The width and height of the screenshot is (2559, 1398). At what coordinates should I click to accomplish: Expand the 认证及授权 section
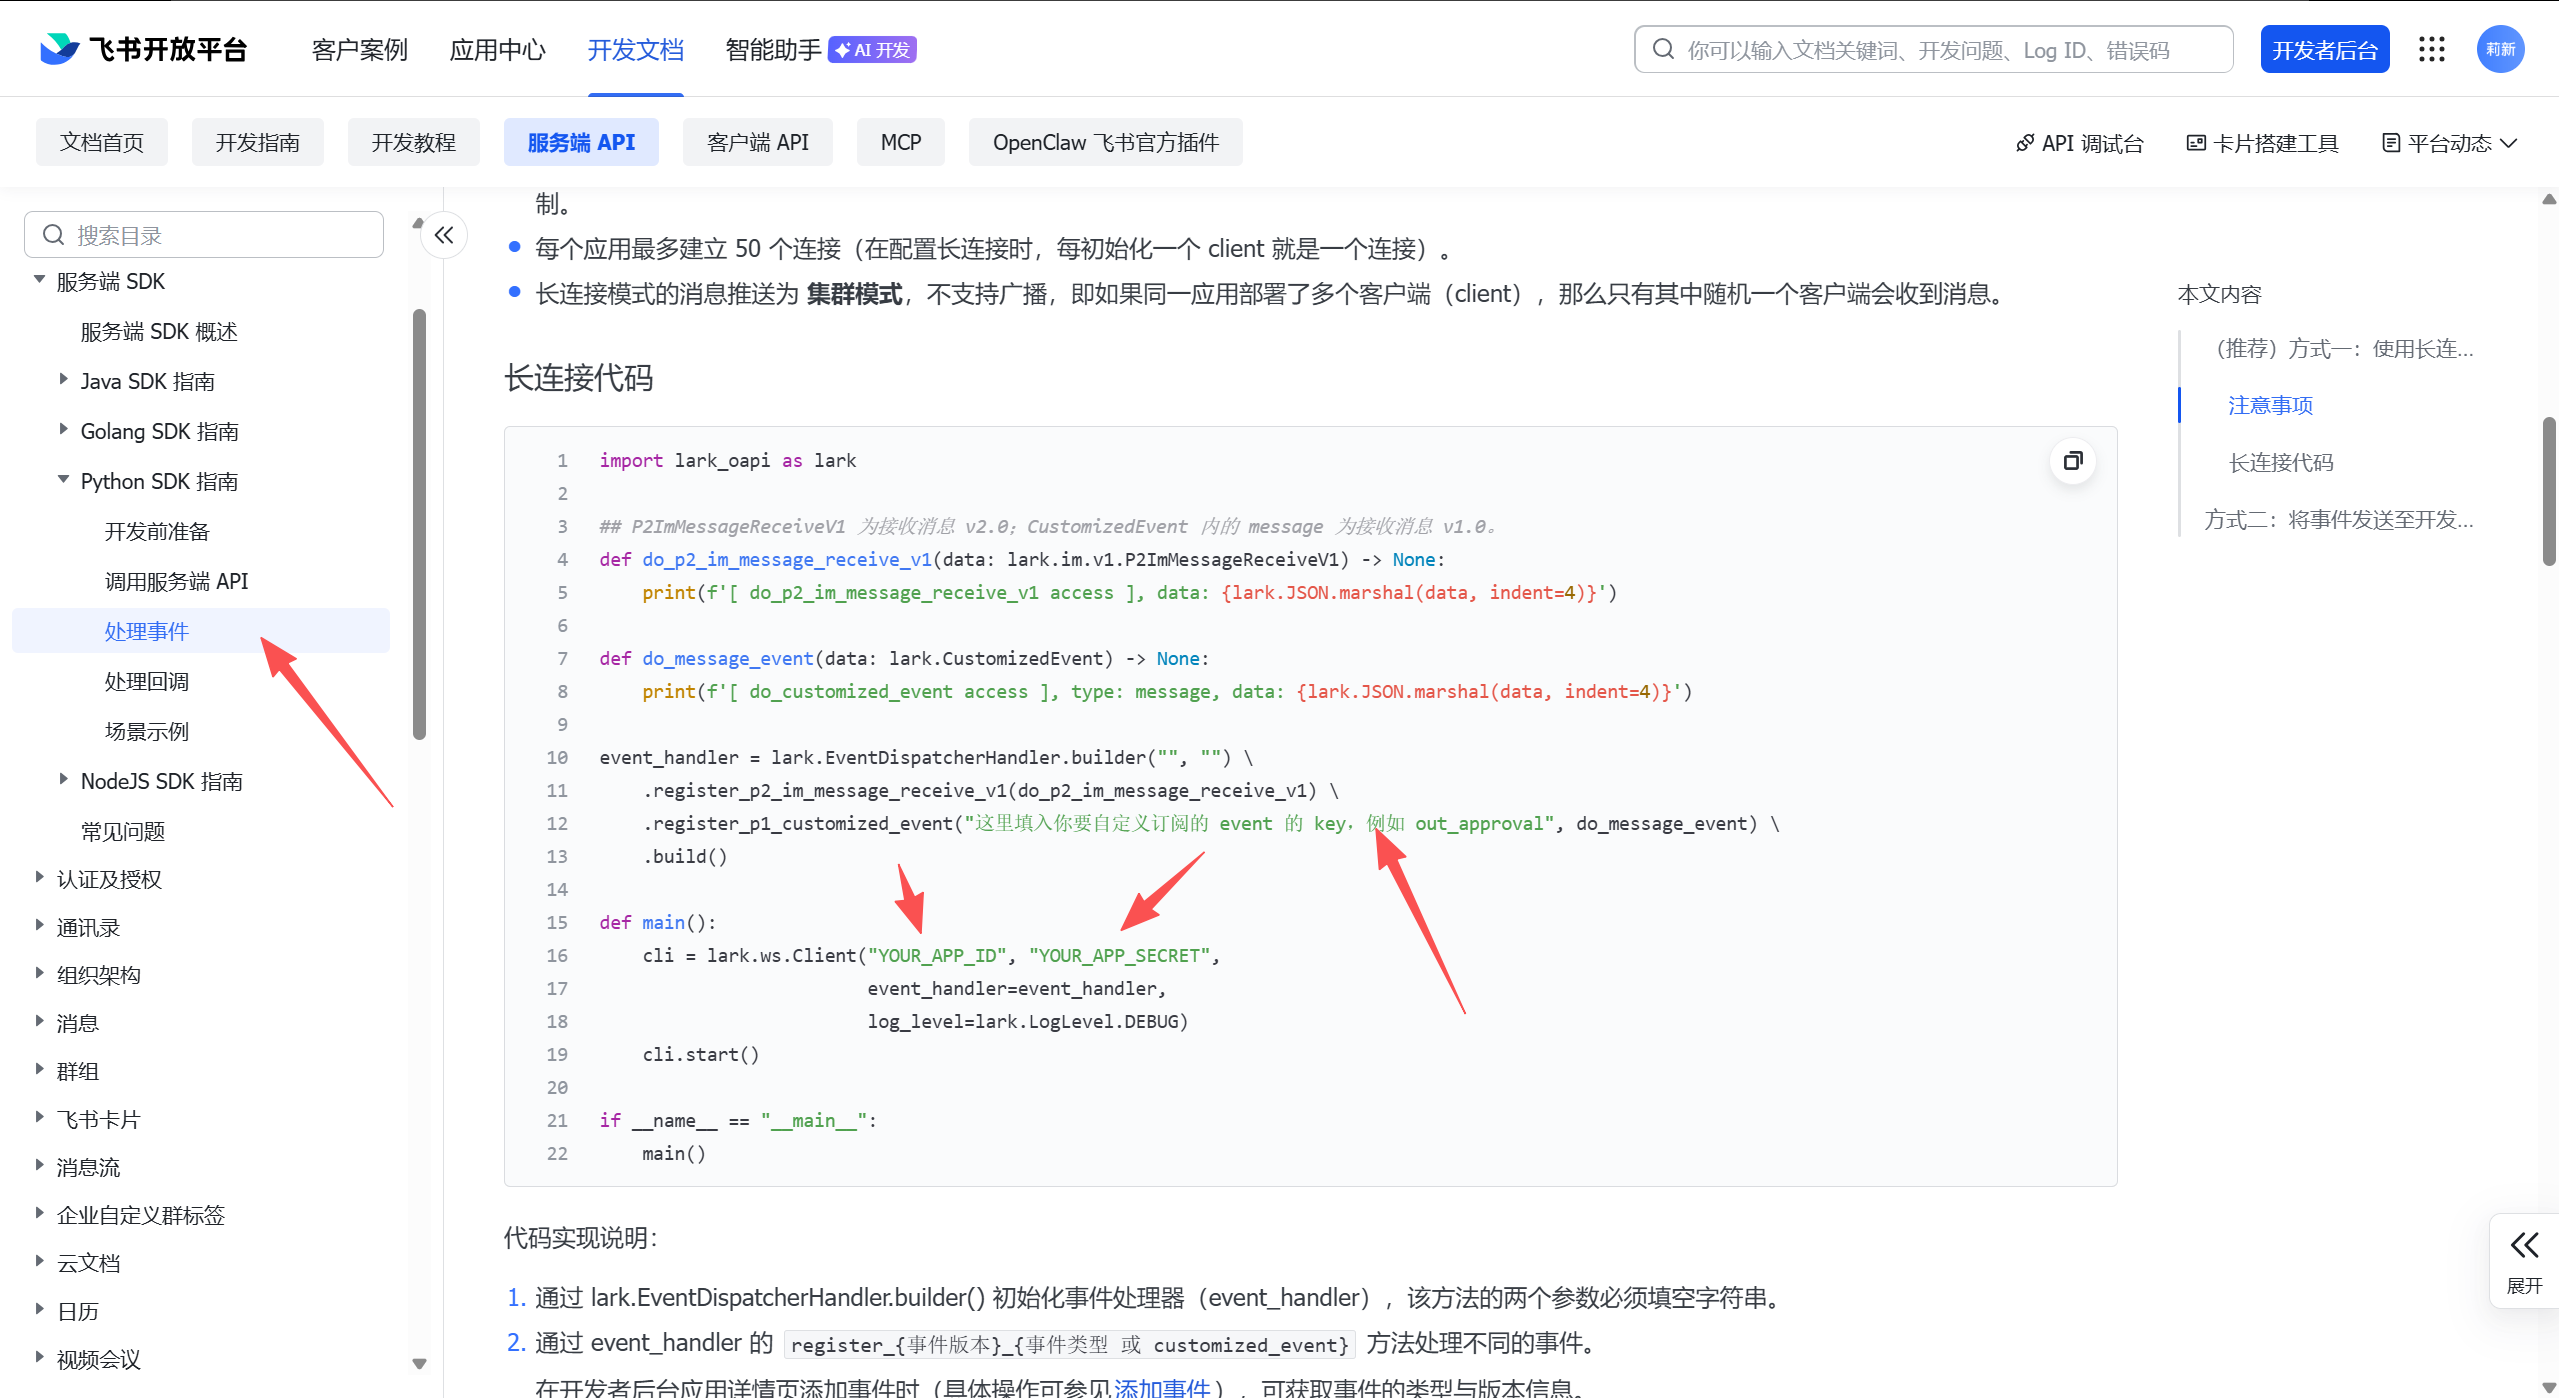[40, 878]
